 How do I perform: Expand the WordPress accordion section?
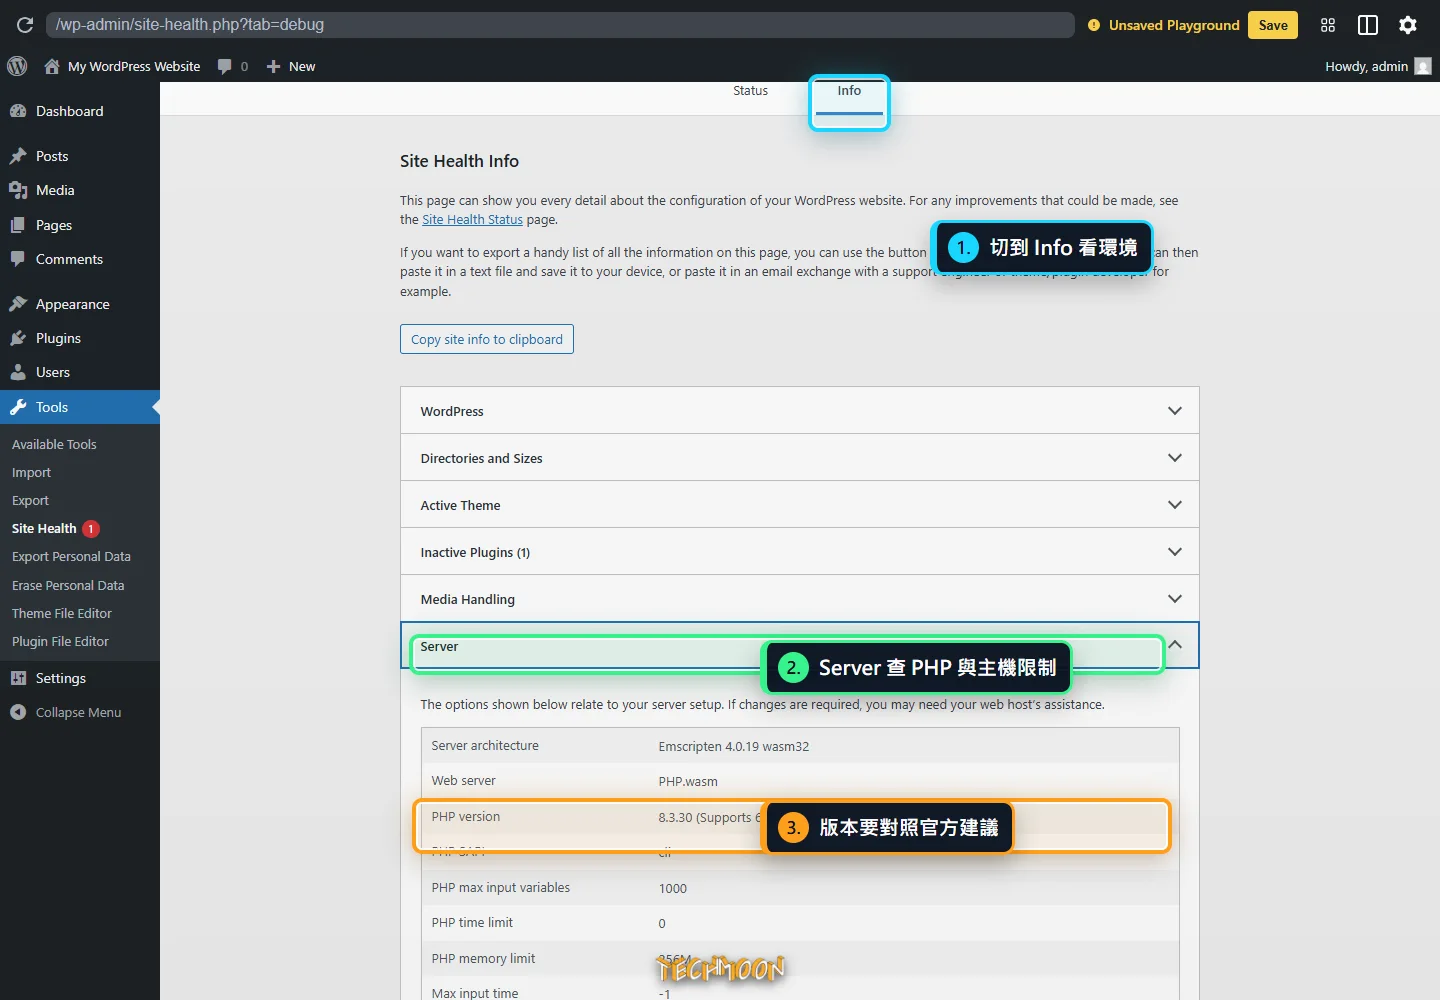point(799,411)
